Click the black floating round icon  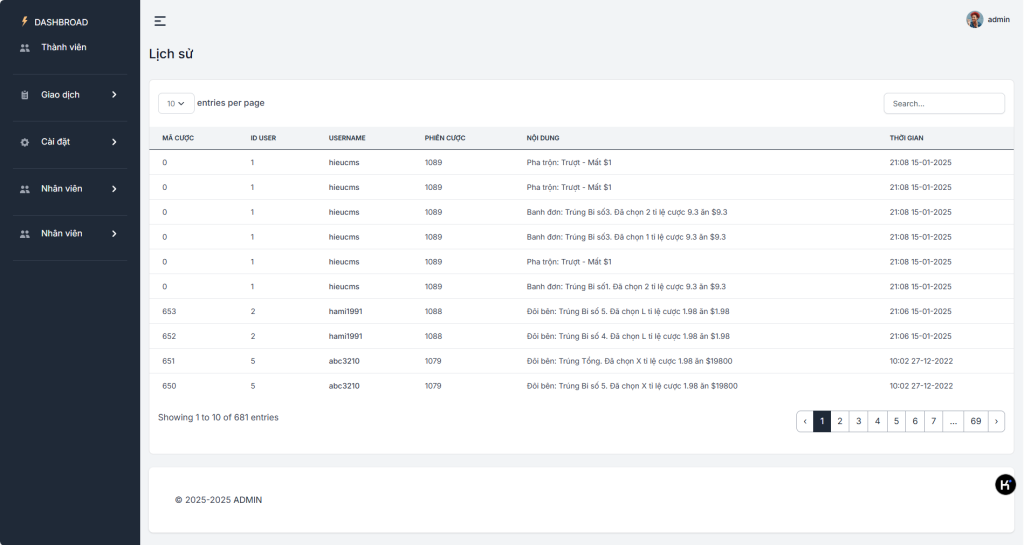1005,485
